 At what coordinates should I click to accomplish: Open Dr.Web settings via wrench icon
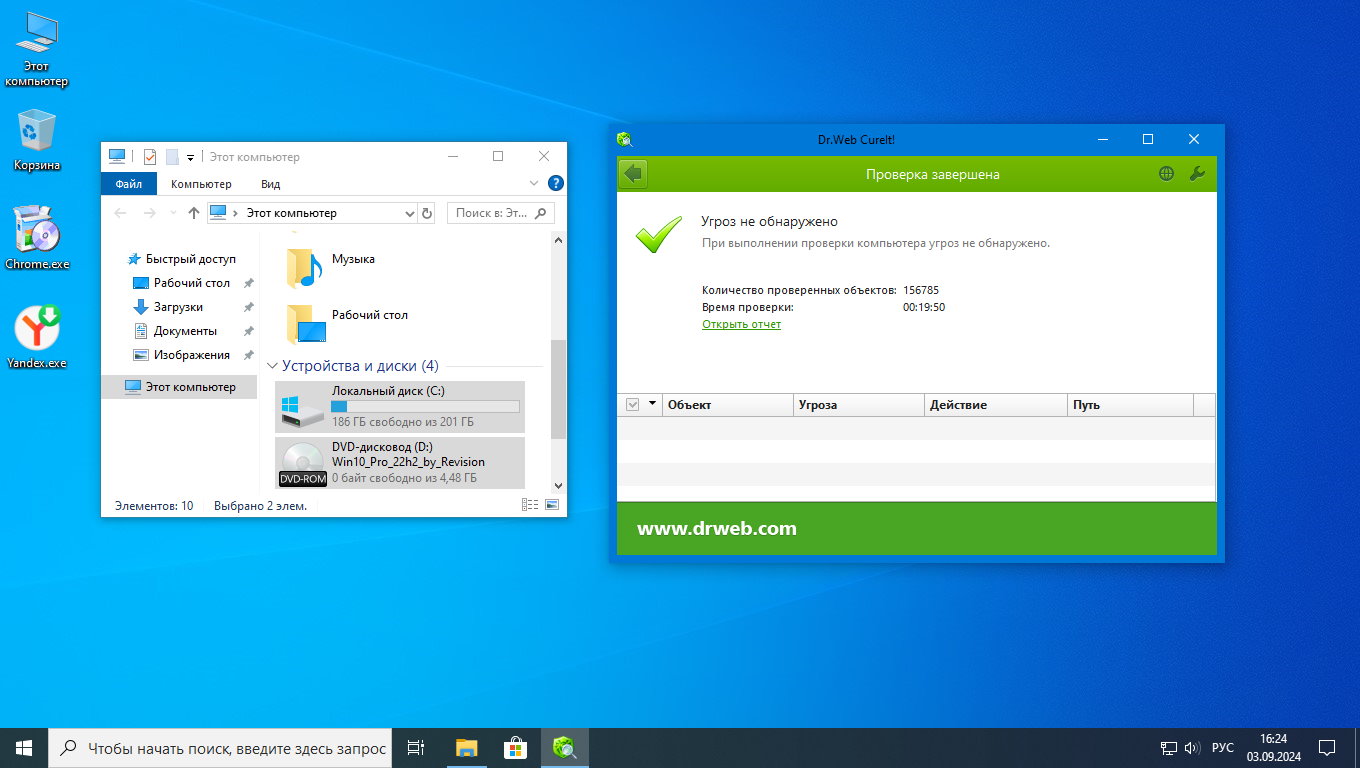click(x=1197, y=174)
